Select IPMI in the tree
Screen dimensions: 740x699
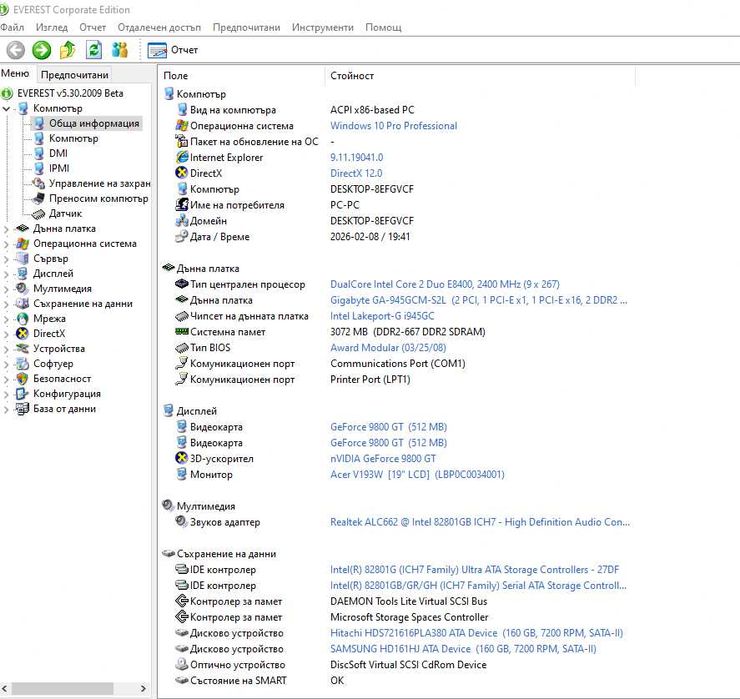[x=59, y=168]
